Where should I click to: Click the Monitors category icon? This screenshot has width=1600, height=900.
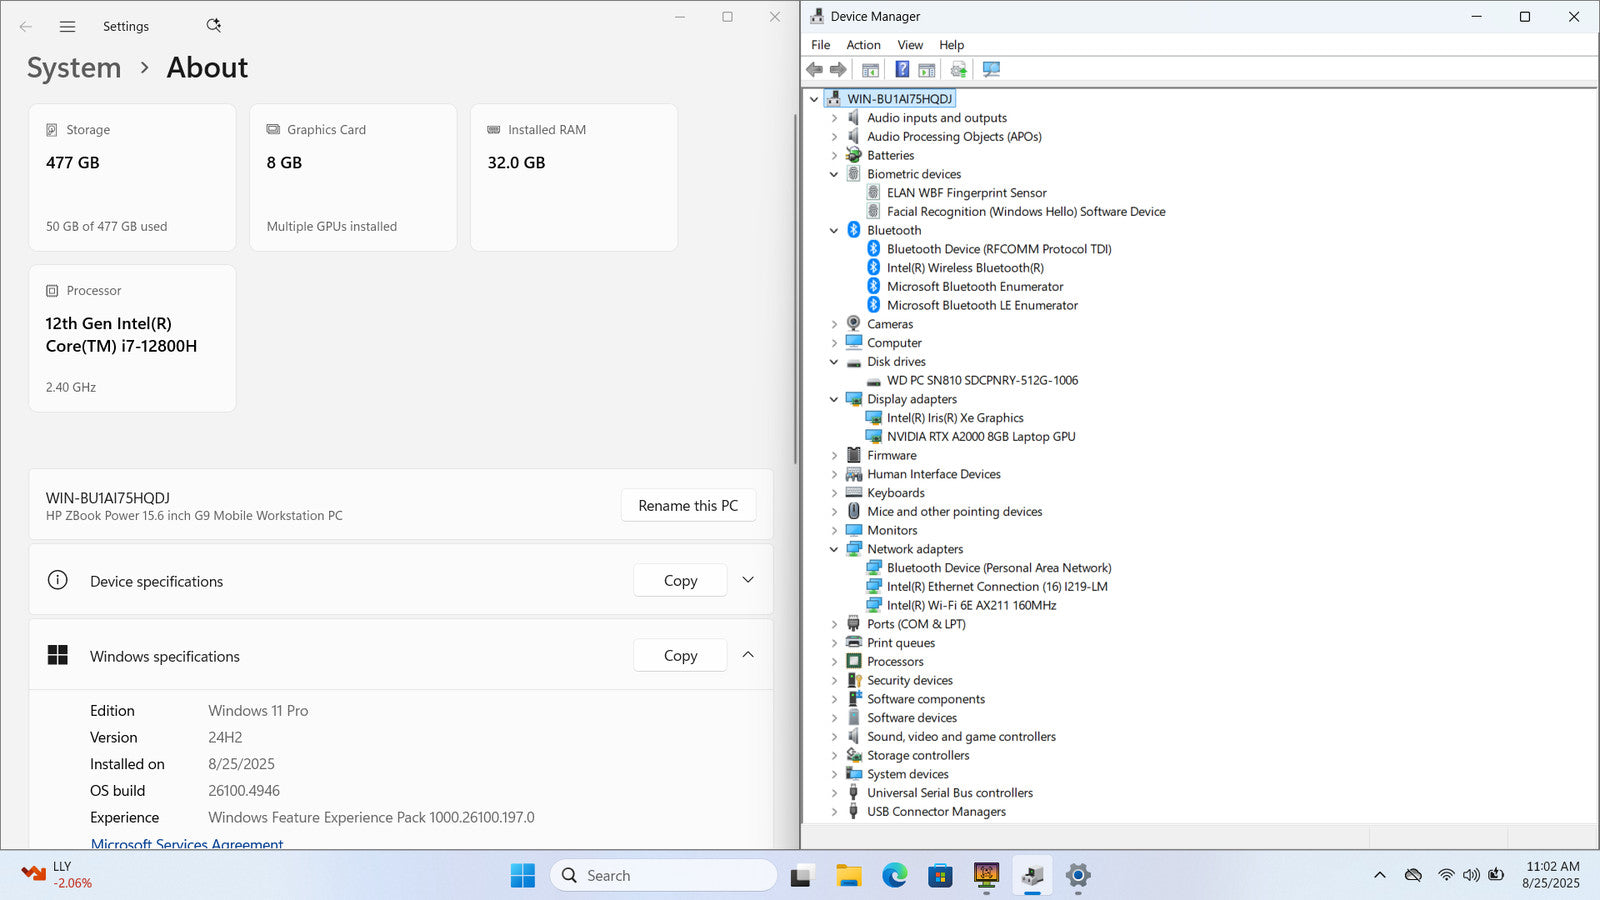click(854, 530)
